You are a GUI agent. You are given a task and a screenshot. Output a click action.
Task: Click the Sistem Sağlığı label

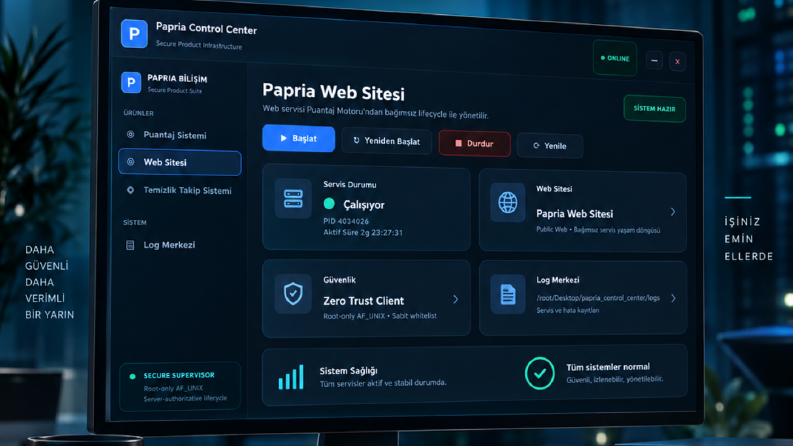pos(348,371)
